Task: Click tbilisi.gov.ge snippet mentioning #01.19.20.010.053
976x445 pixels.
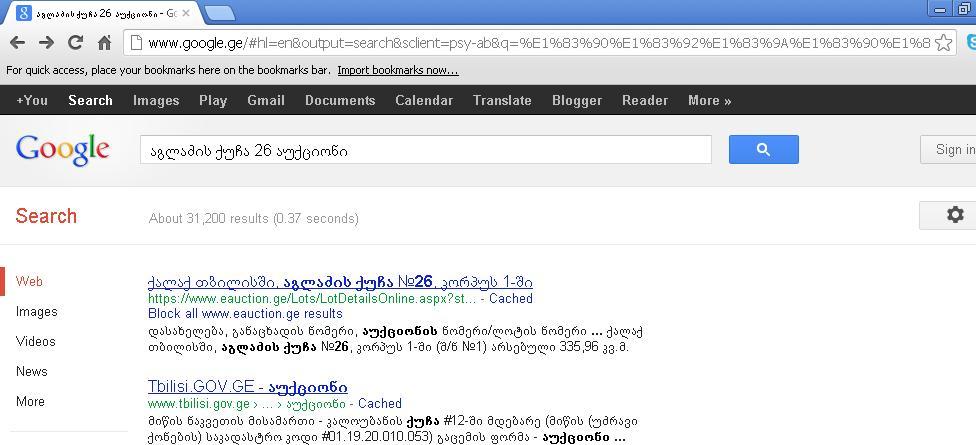Action: 393,429
